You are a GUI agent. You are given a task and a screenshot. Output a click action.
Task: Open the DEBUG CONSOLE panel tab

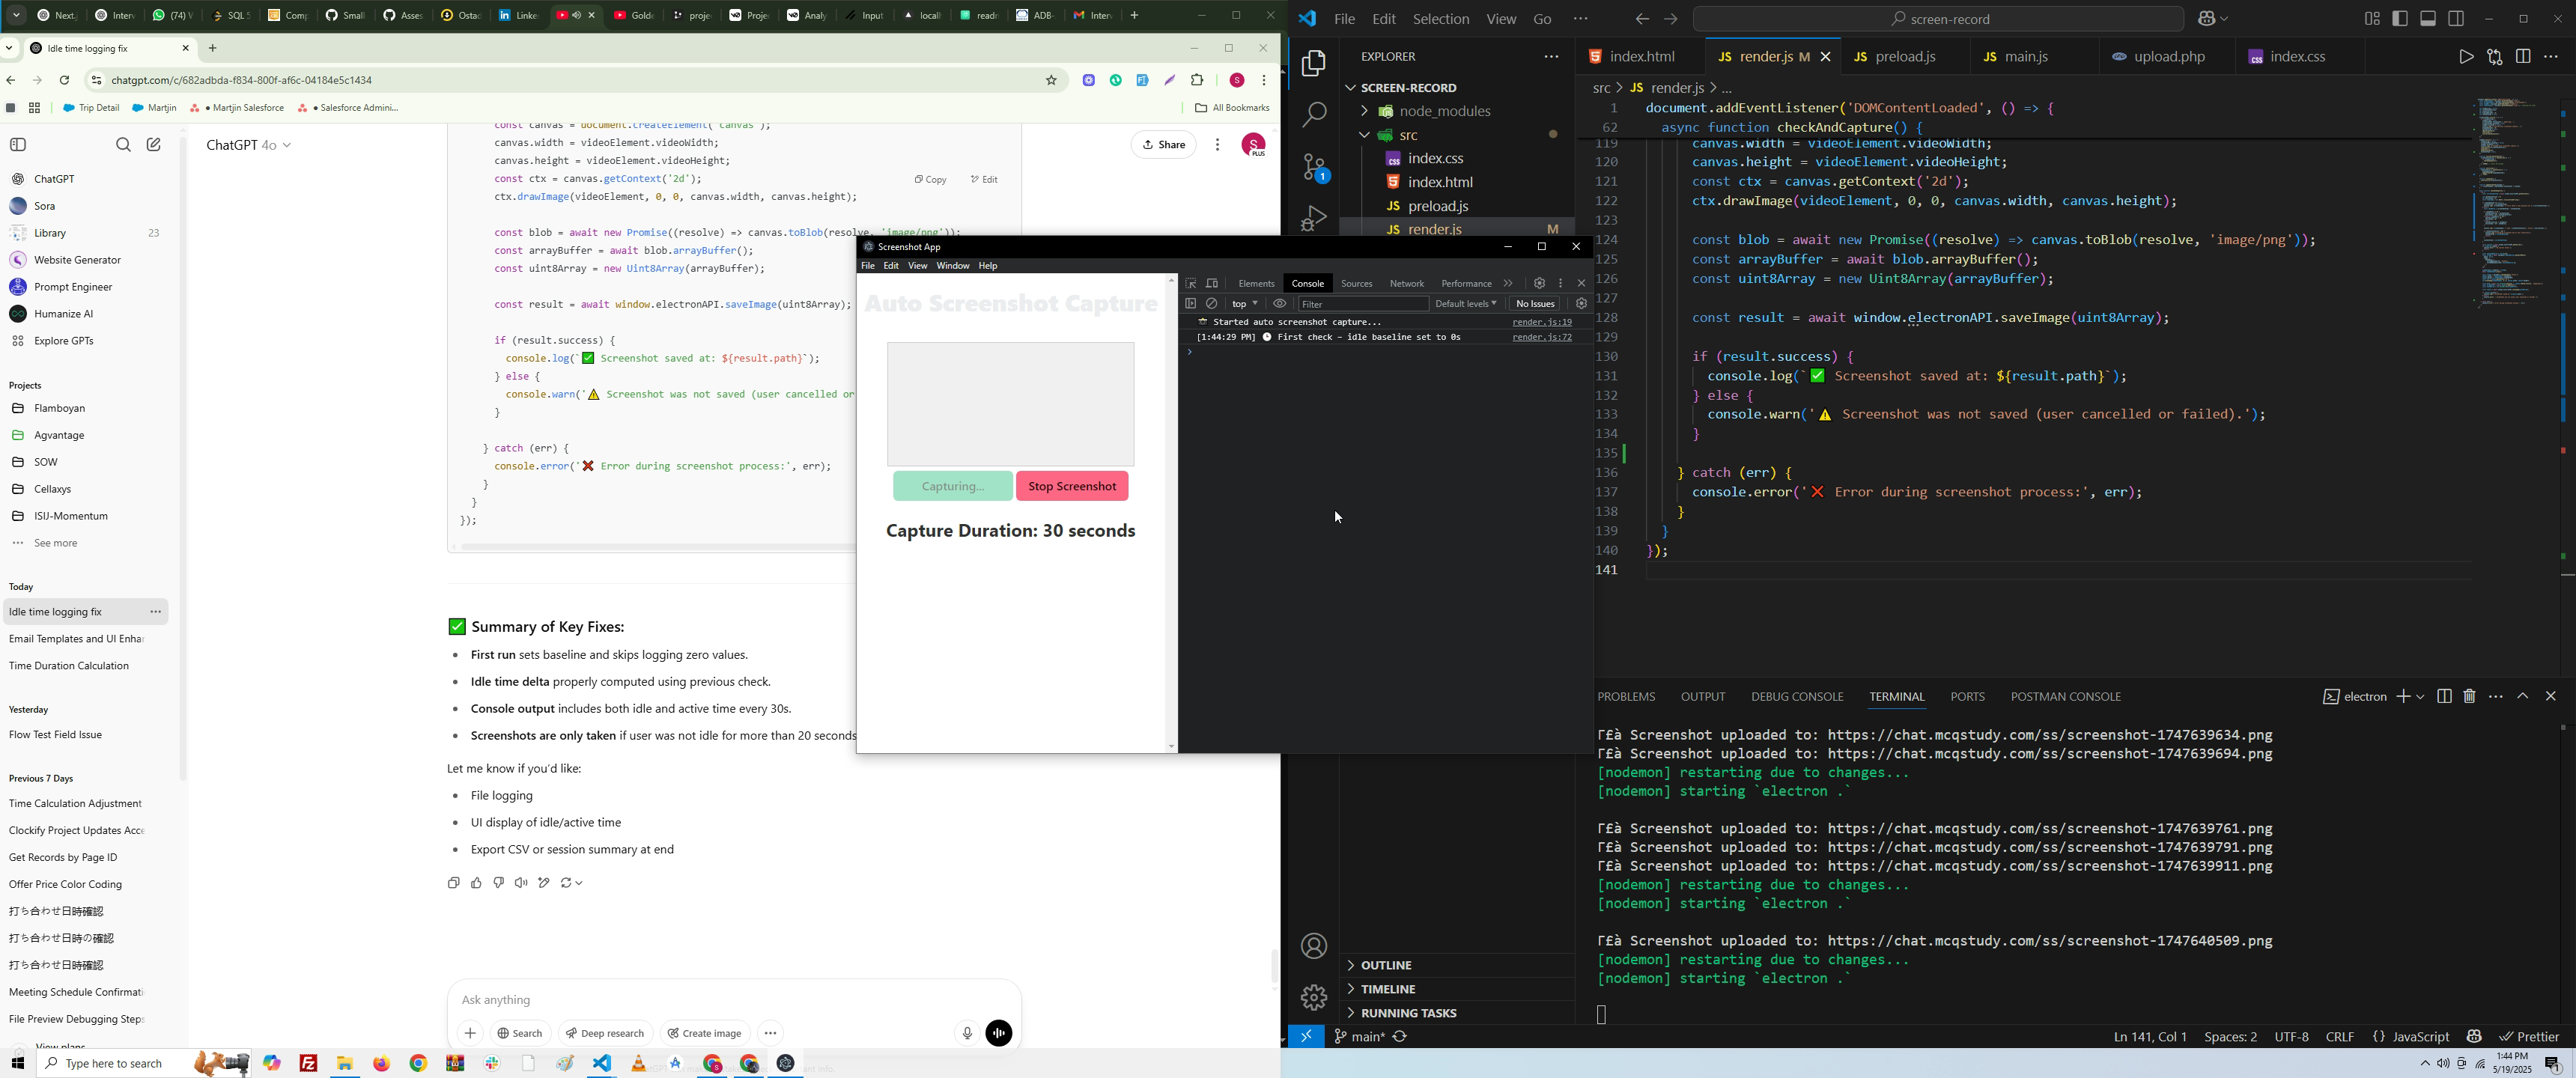(1796, 697)
